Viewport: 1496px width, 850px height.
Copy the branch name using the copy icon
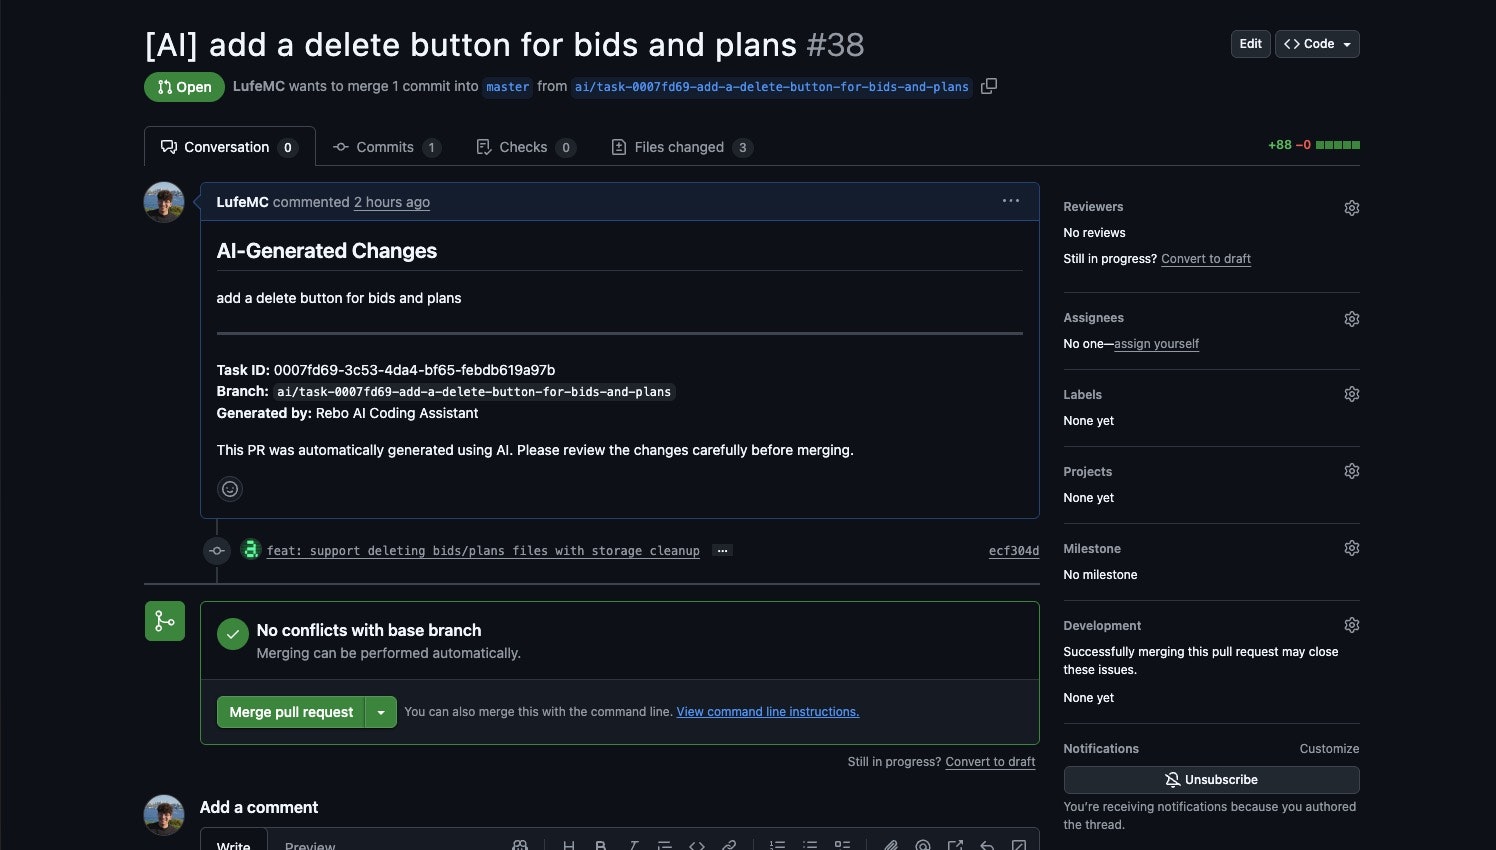pos(989,86)
